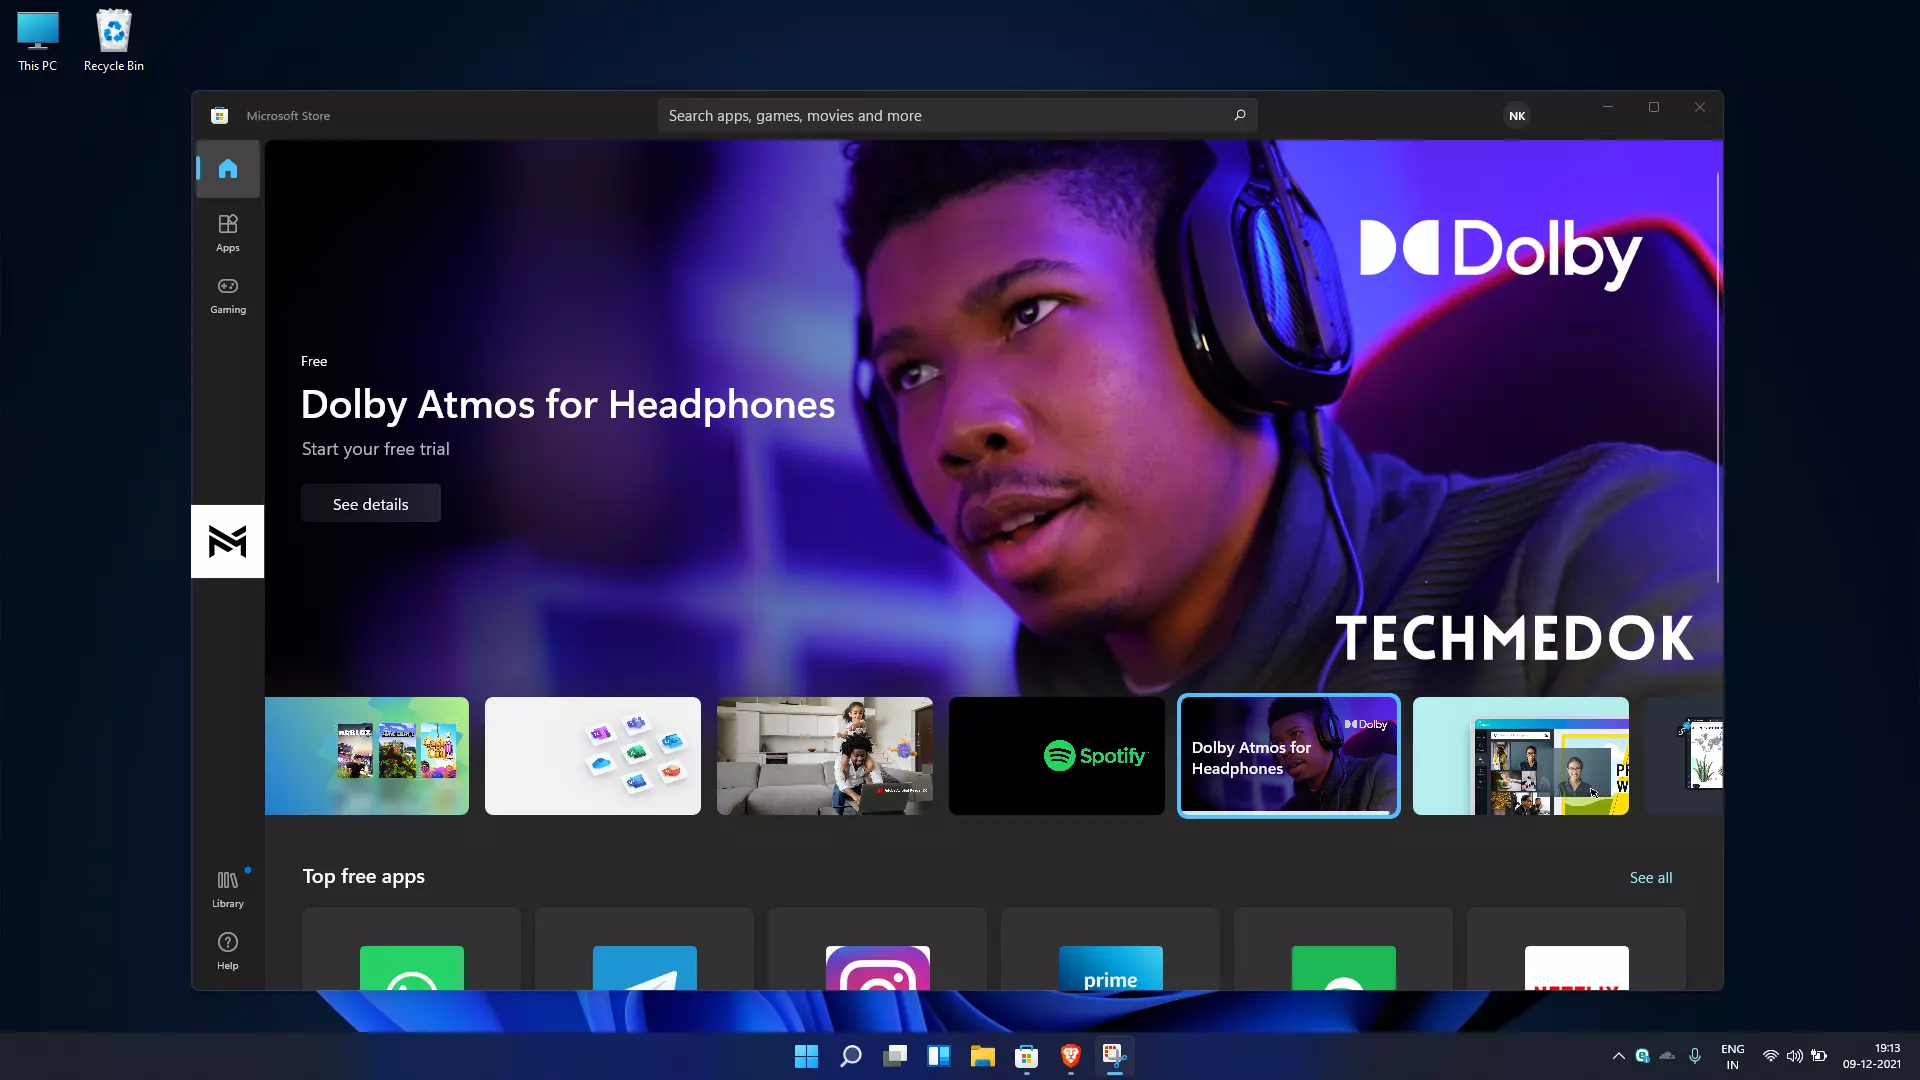The image size is (1920, 1080).
Task: Click the Home navigation icon
Action: (x=228, y=167)
